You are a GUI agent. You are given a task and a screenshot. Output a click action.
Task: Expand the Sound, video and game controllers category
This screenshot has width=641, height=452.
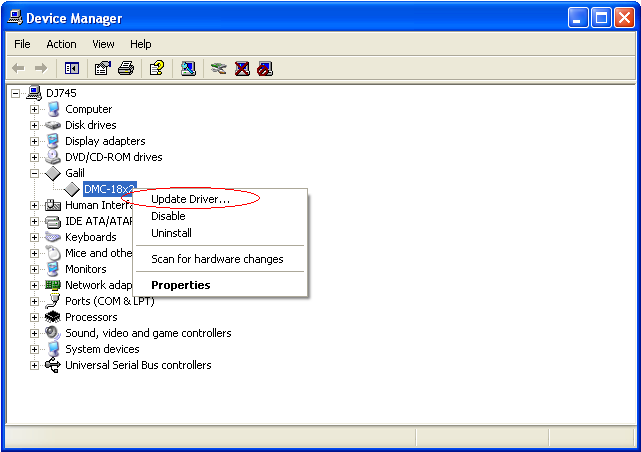pyautogui.click(x=34, y=333)
